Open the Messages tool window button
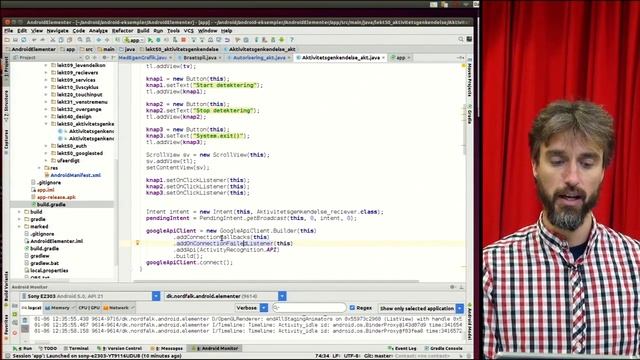 click(167, 348)
